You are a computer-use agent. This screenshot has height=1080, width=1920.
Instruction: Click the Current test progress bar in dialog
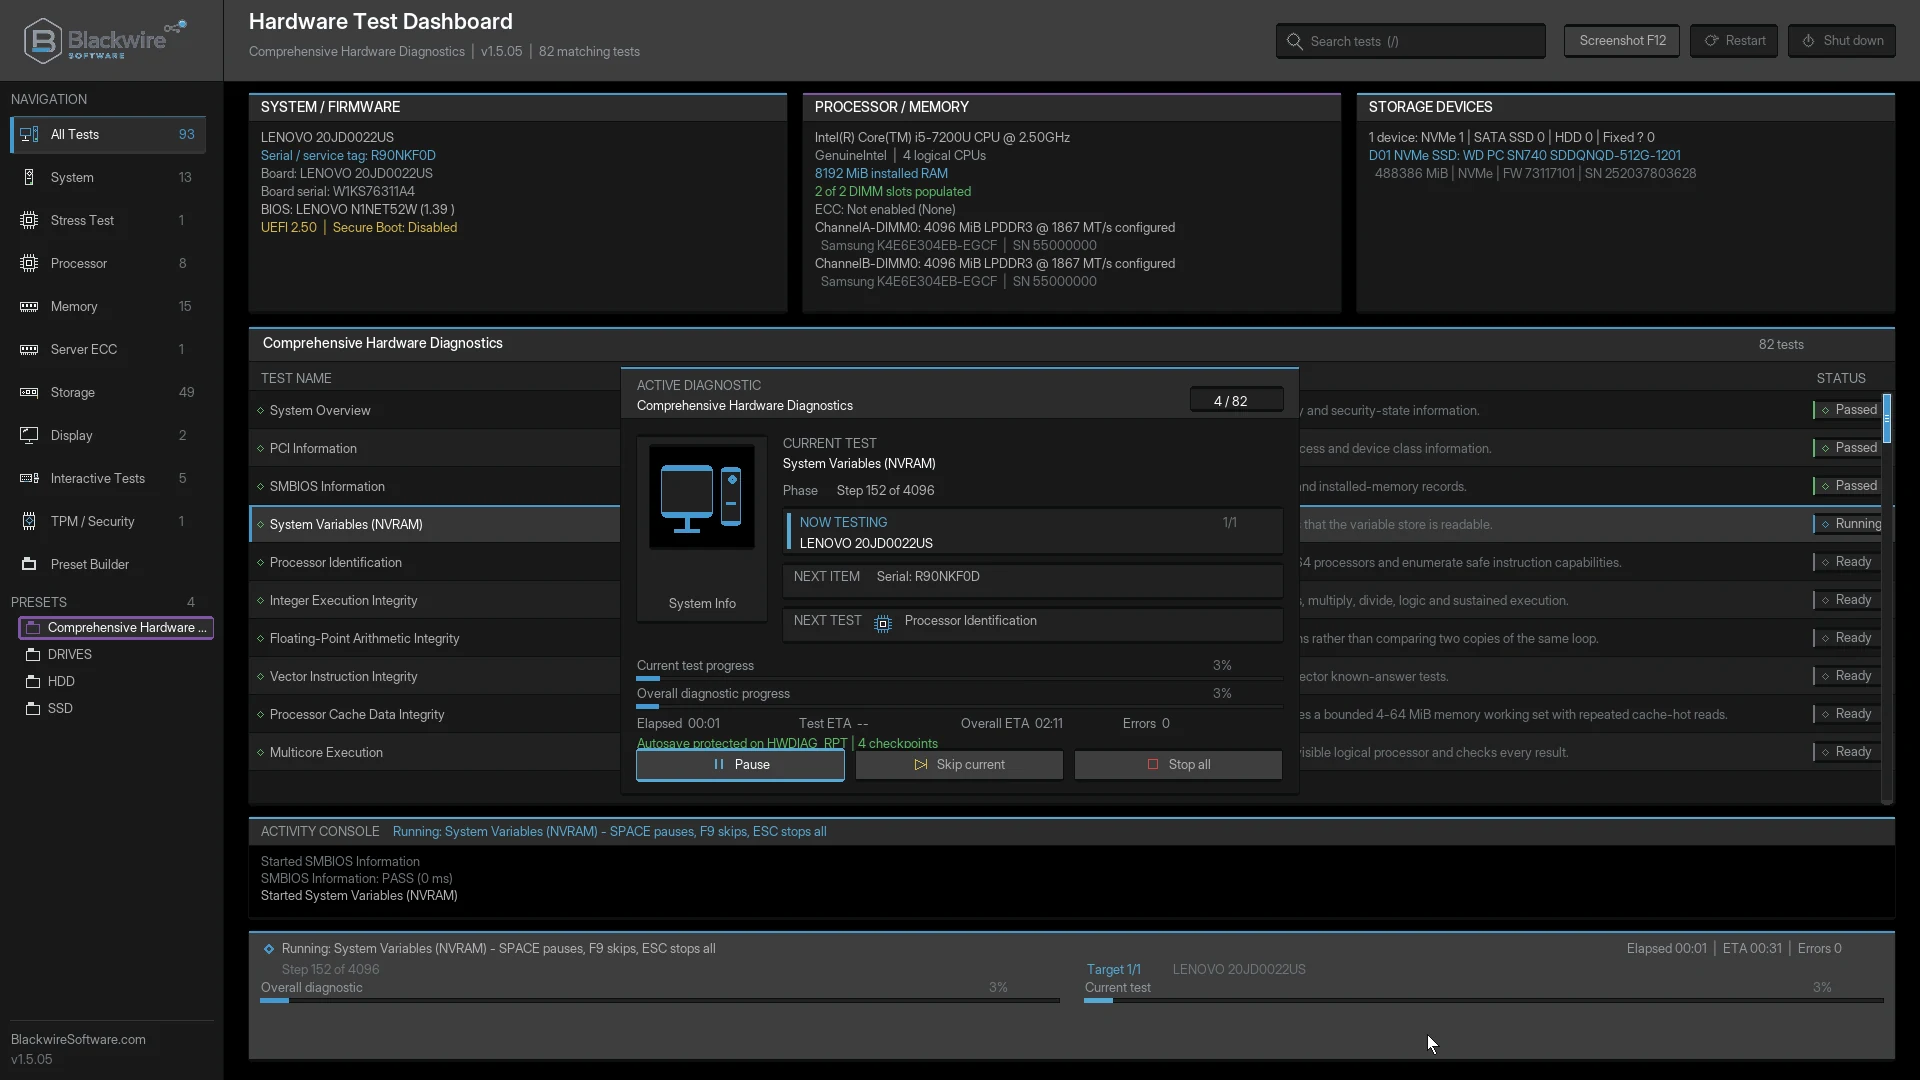coord(960,679)
